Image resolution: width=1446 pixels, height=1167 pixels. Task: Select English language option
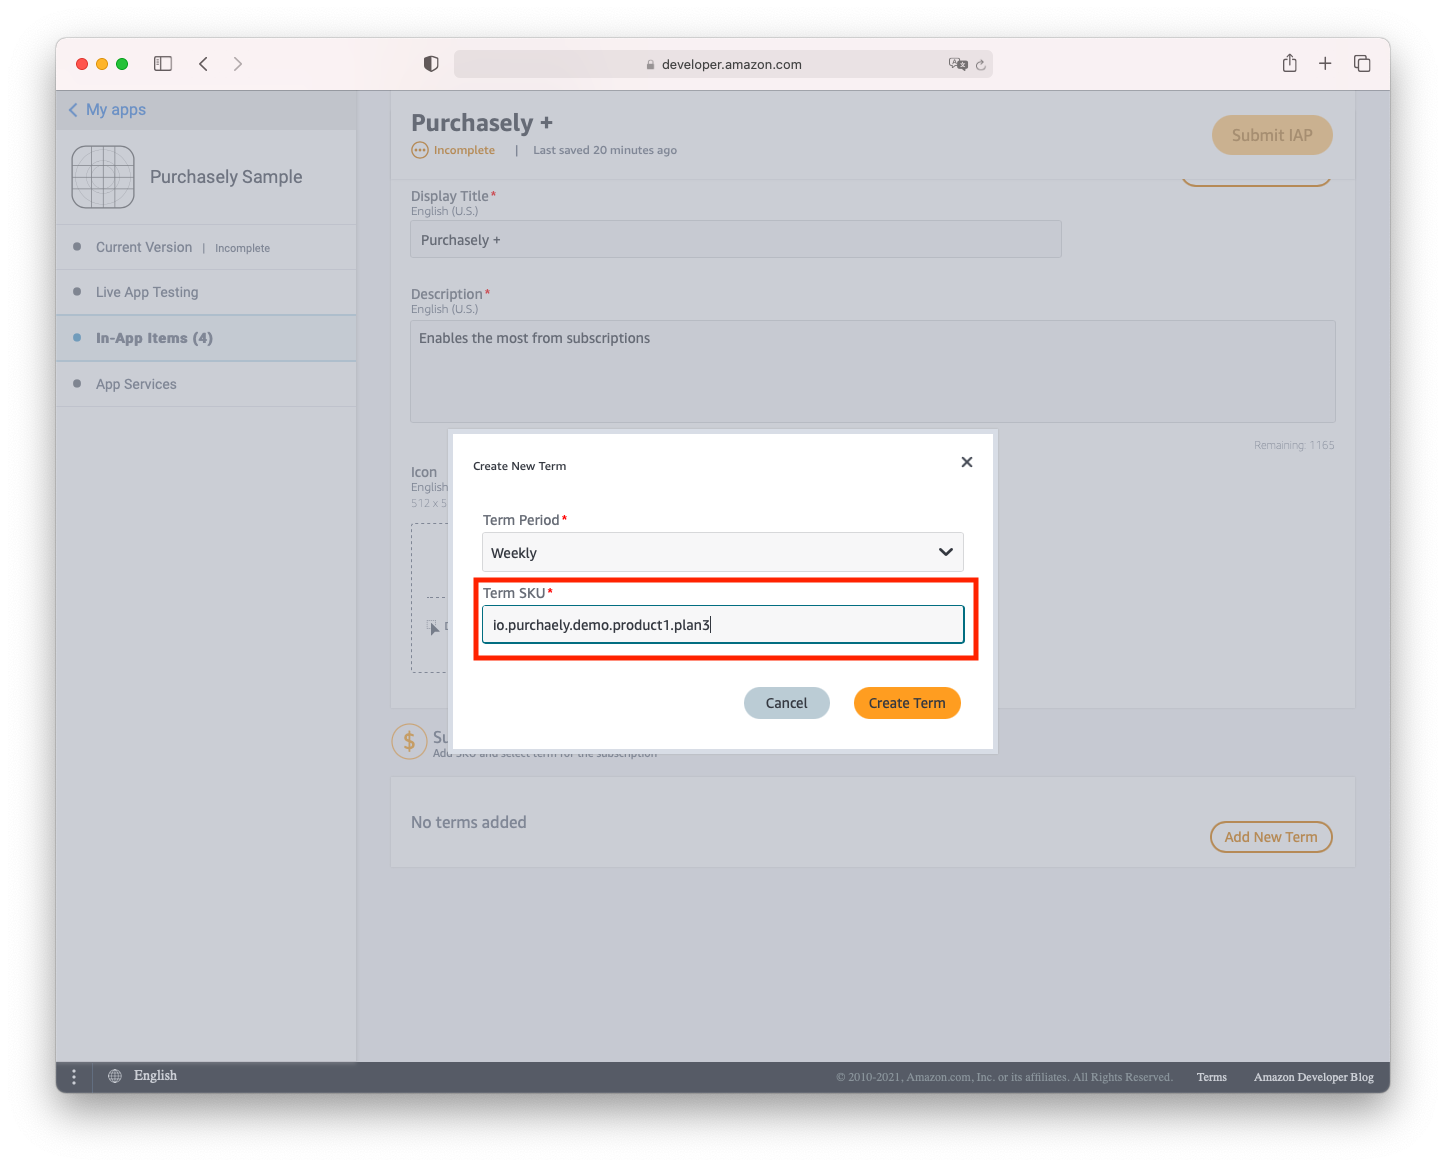156,1076
